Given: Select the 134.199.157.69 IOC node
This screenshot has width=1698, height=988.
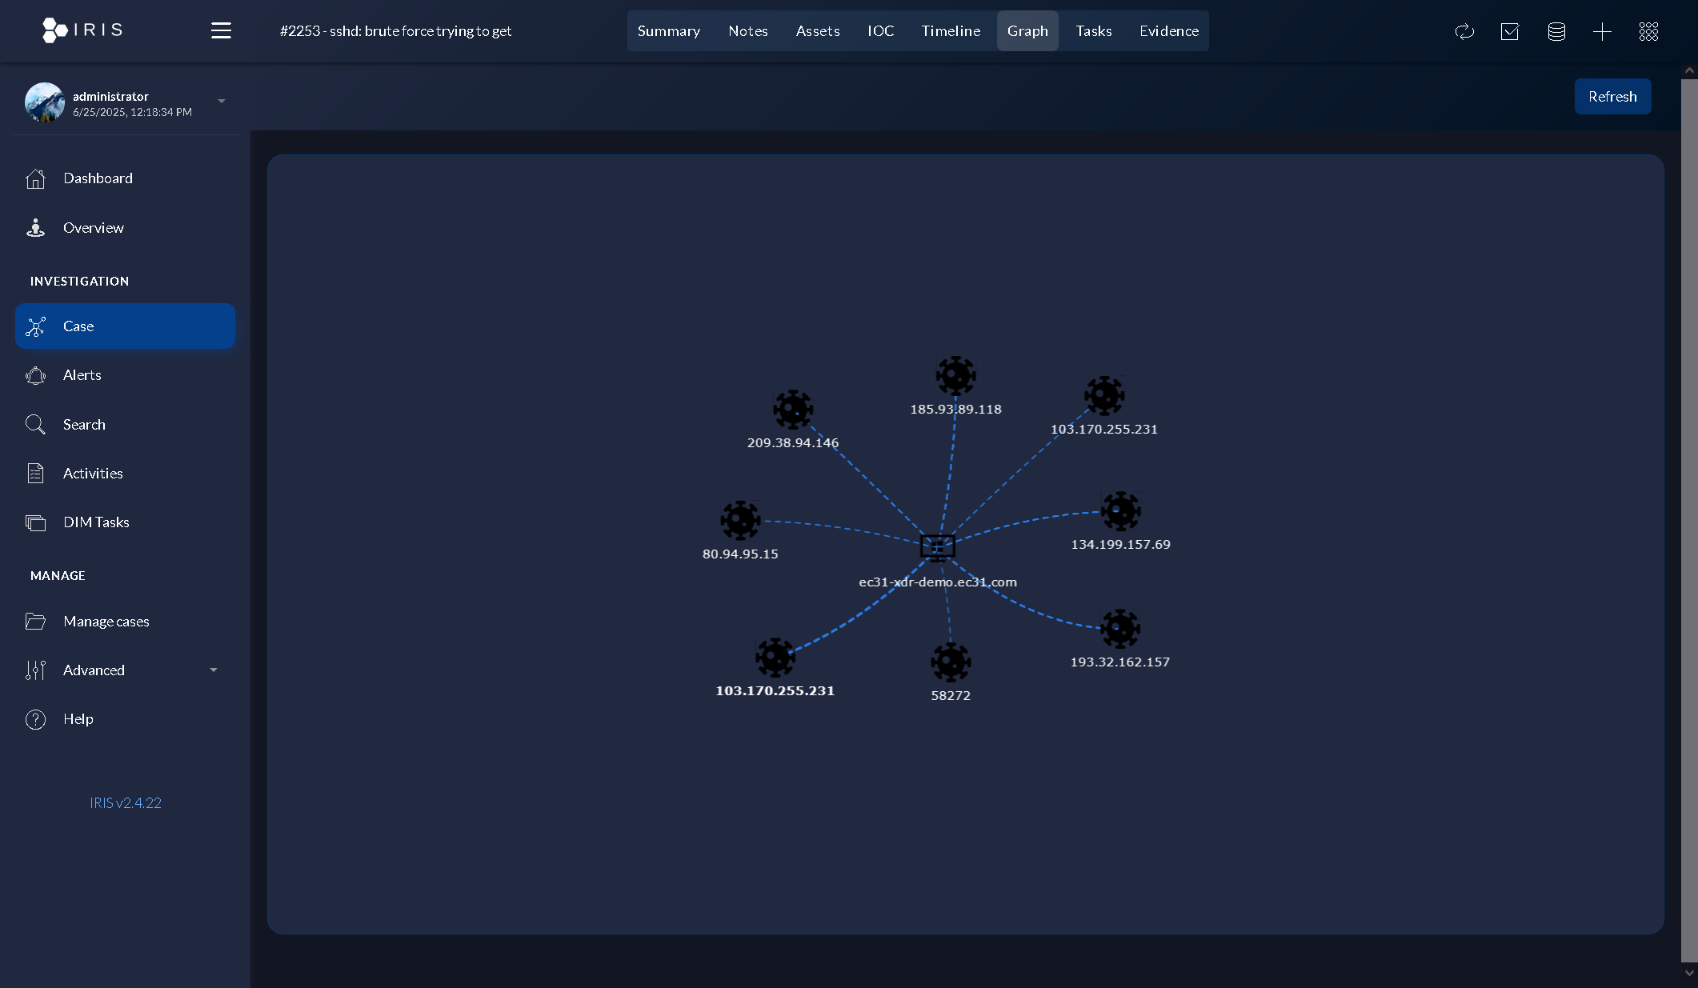Looking at the screenshot, I should tap(1121, 512).
